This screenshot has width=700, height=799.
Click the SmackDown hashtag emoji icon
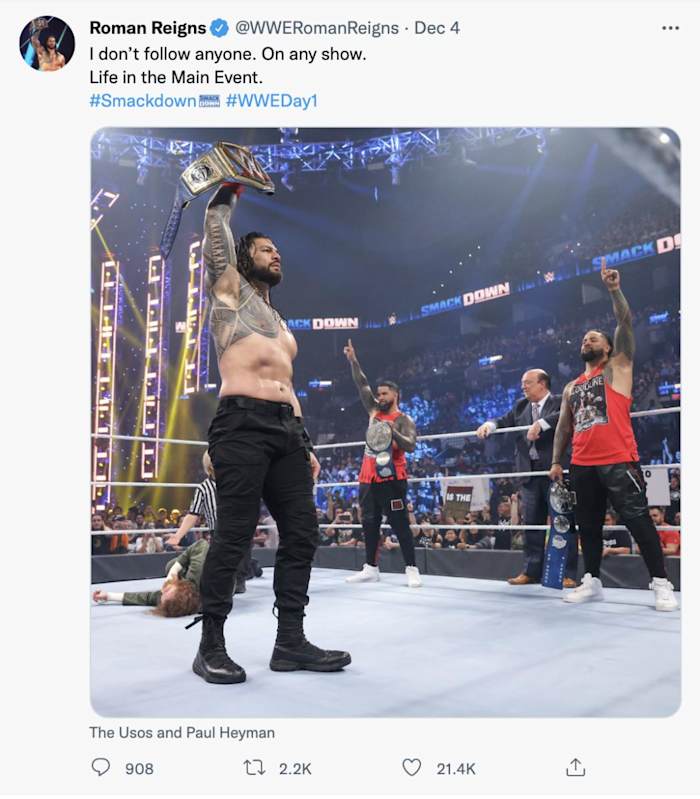point(209,100)
